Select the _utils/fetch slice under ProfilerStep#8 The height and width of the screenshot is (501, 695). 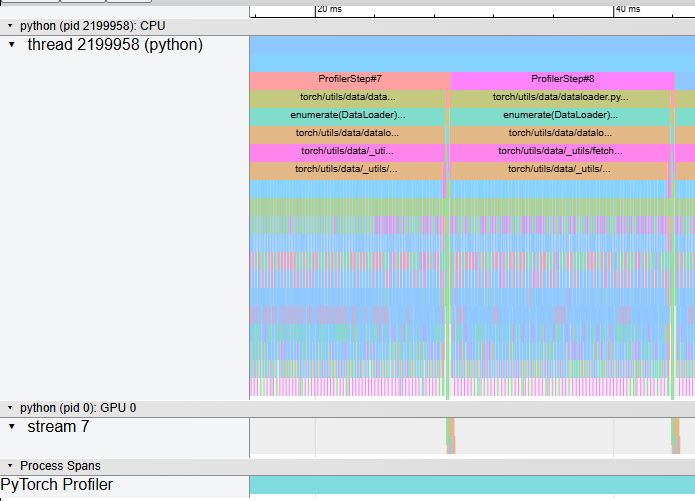559,152
